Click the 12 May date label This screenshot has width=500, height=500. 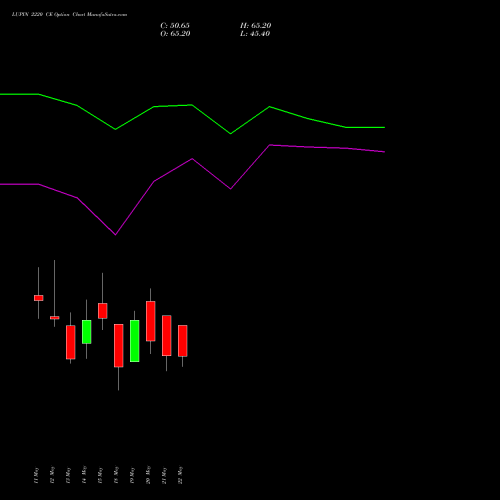click(x=52, y=475)
